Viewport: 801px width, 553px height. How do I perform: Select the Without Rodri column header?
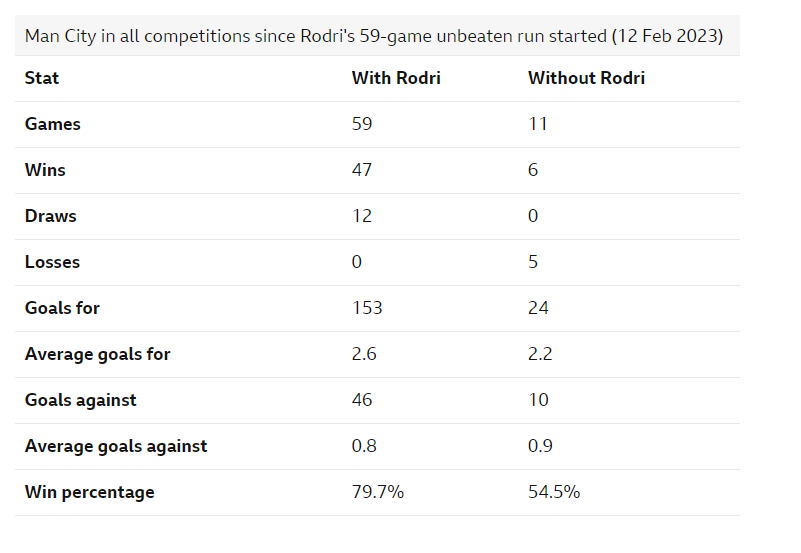586,78
